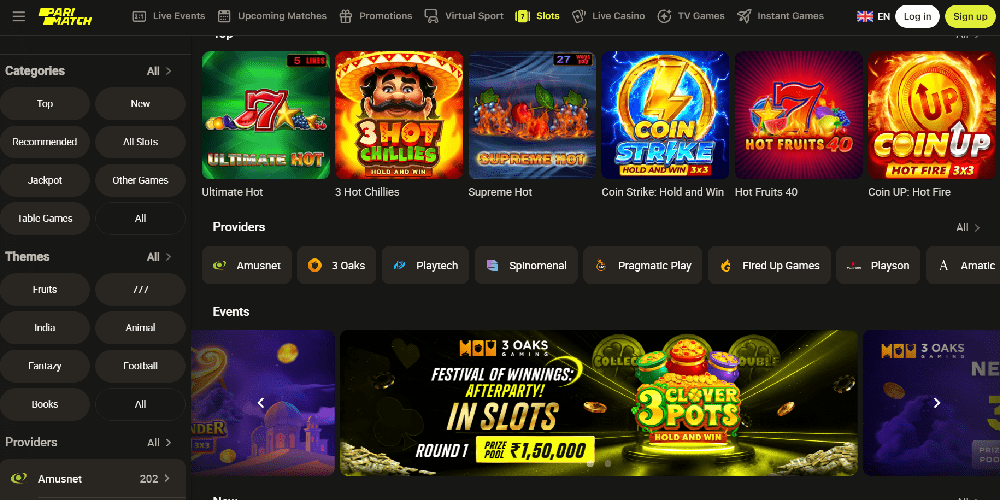The image size is (1000, 500).
Task: Click the Parimatch logo
Action: point(65,17)
